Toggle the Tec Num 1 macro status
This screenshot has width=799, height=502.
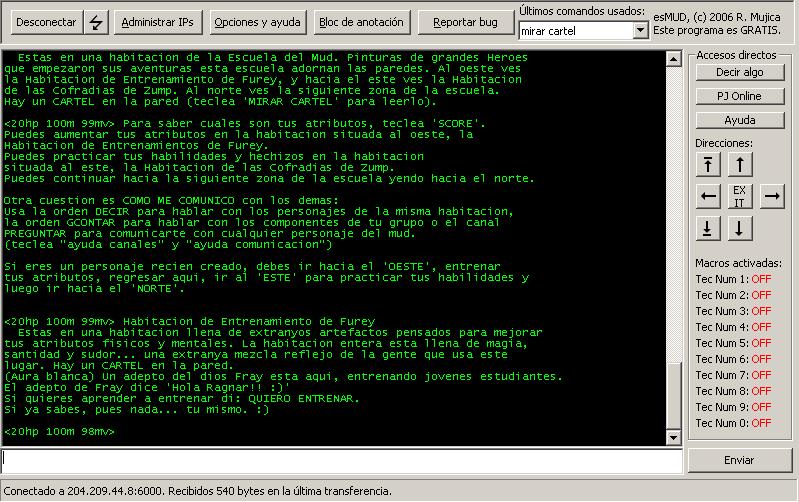click(761, 279)
